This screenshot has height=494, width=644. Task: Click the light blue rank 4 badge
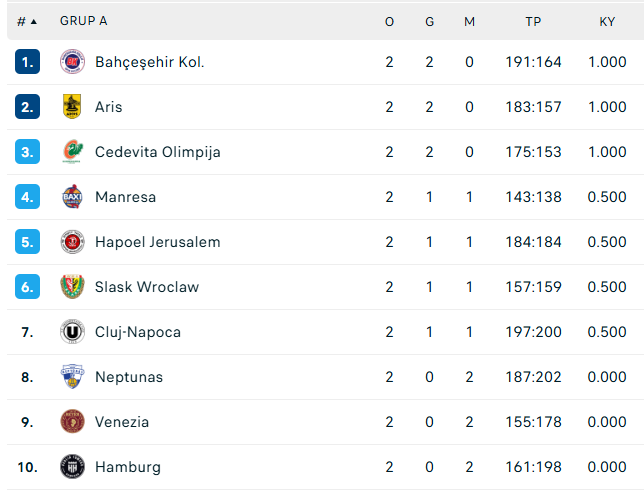point(27,197)
